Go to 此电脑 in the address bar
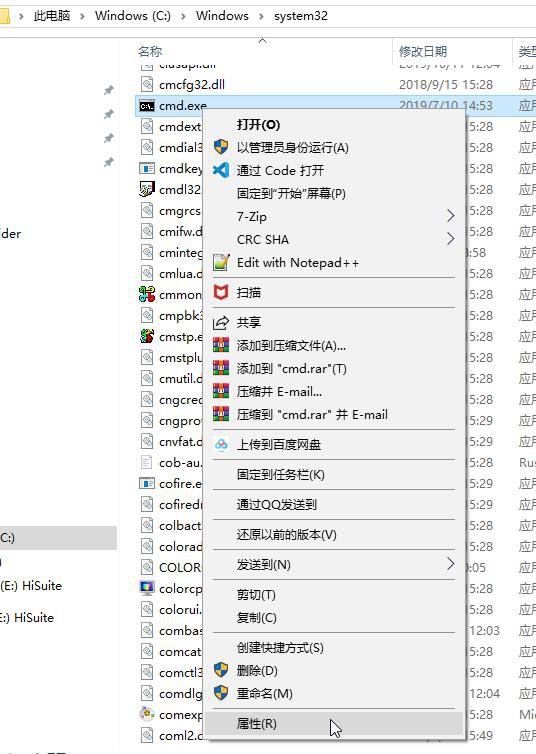 tap(51, 16)
